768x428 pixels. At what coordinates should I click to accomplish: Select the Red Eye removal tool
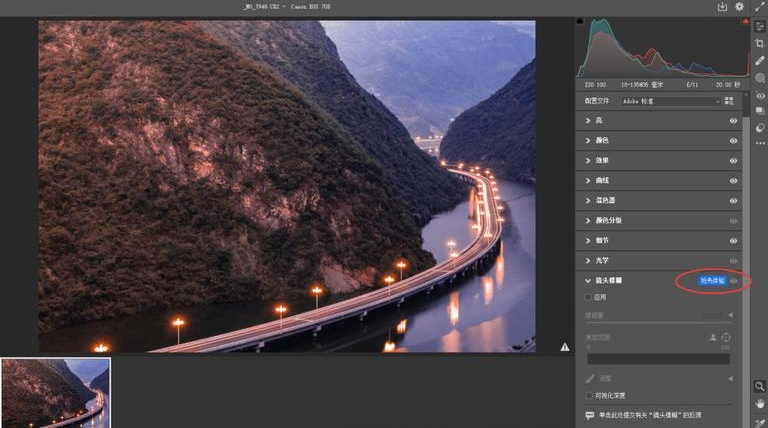[760, 95]
